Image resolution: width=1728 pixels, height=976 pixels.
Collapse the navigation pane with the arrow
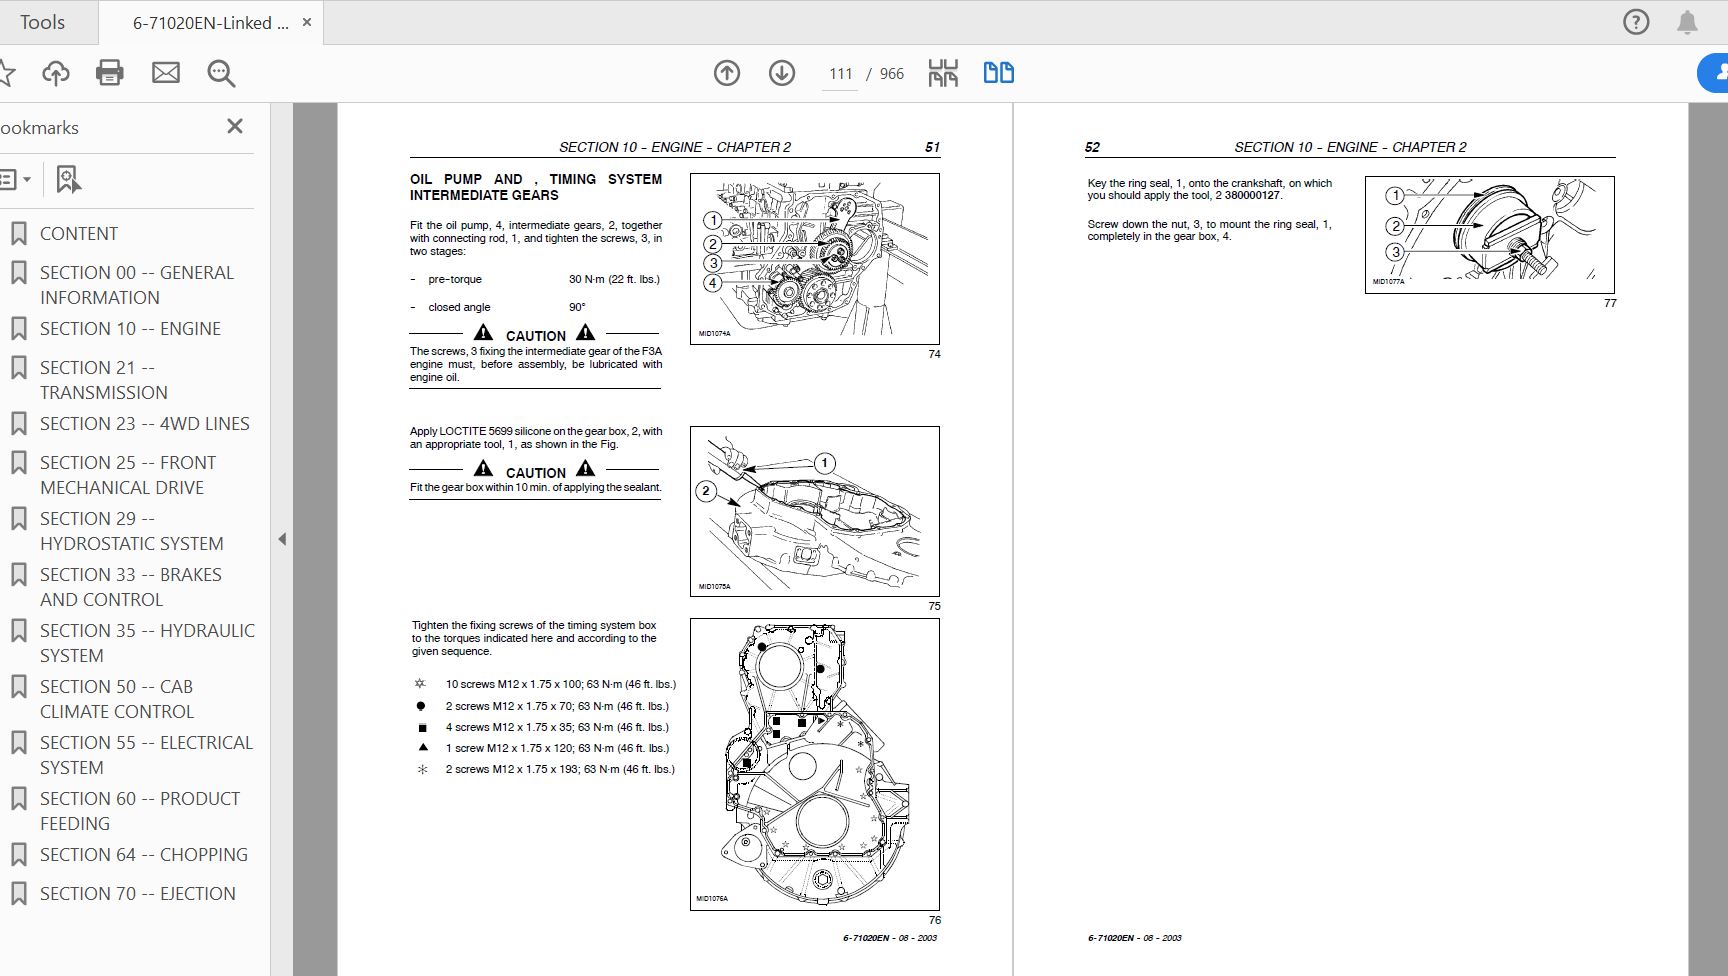click(x=282, y=539)
